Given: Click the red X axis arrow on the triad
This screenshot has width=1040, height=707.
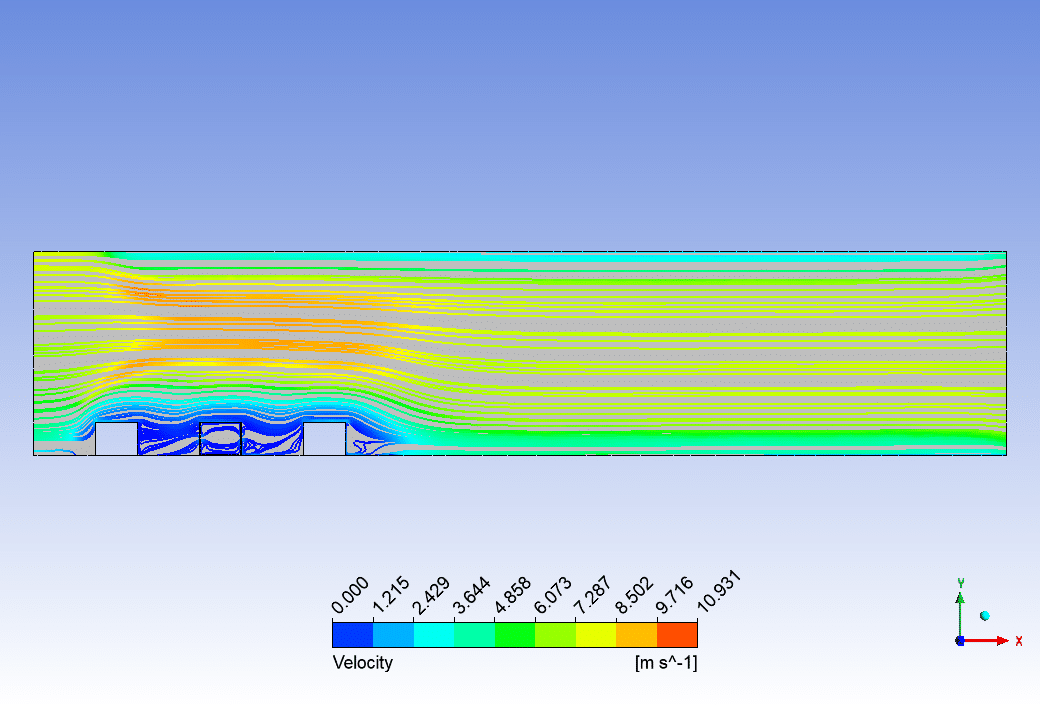Looking at the screenshot, I should coord(1003,640).
